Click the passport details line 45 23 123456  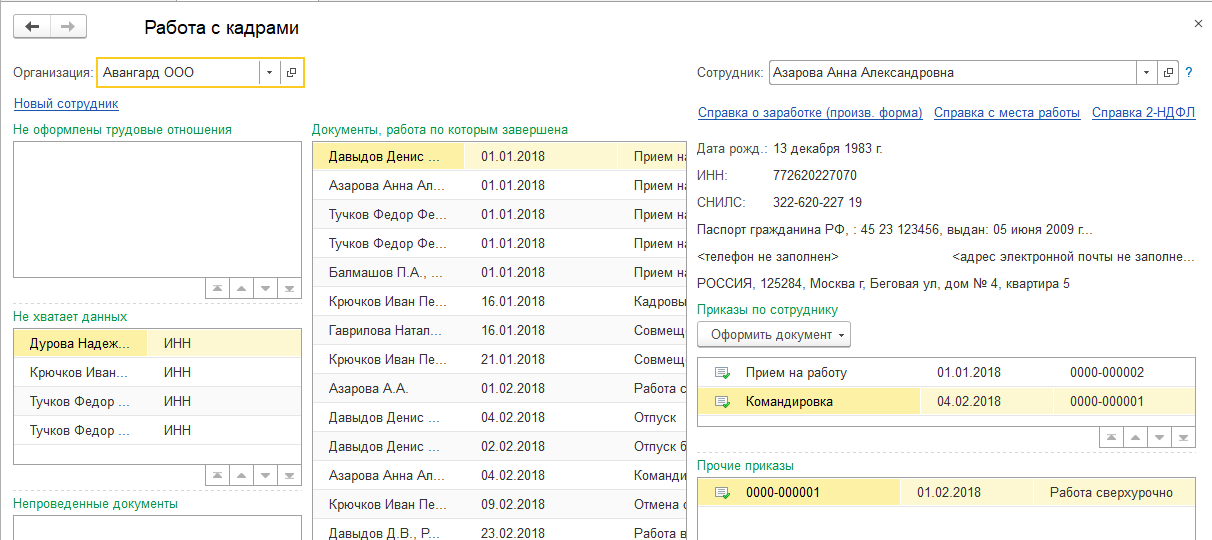tap(895, 230)
